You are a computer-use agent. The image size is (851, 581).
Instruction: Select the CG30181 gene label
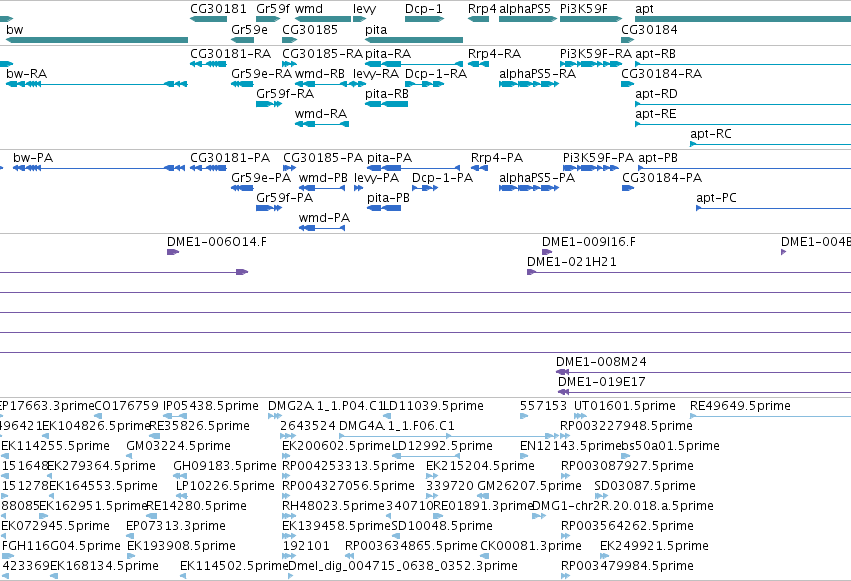coord(218,9)
